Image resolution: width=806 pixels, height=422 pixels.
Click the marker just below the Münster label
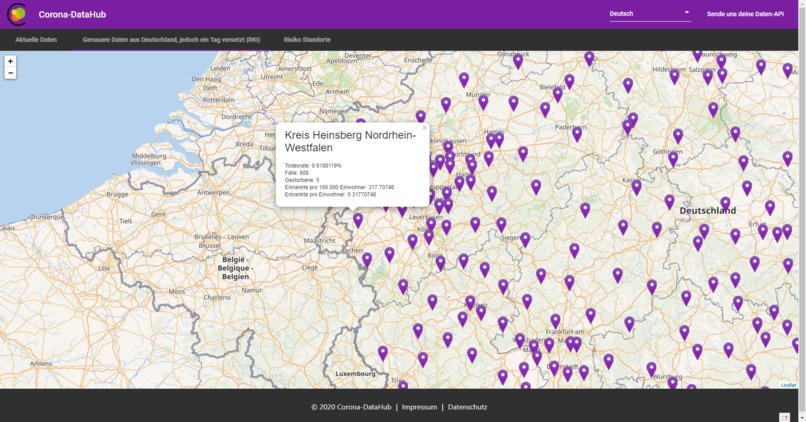point(483,102)
